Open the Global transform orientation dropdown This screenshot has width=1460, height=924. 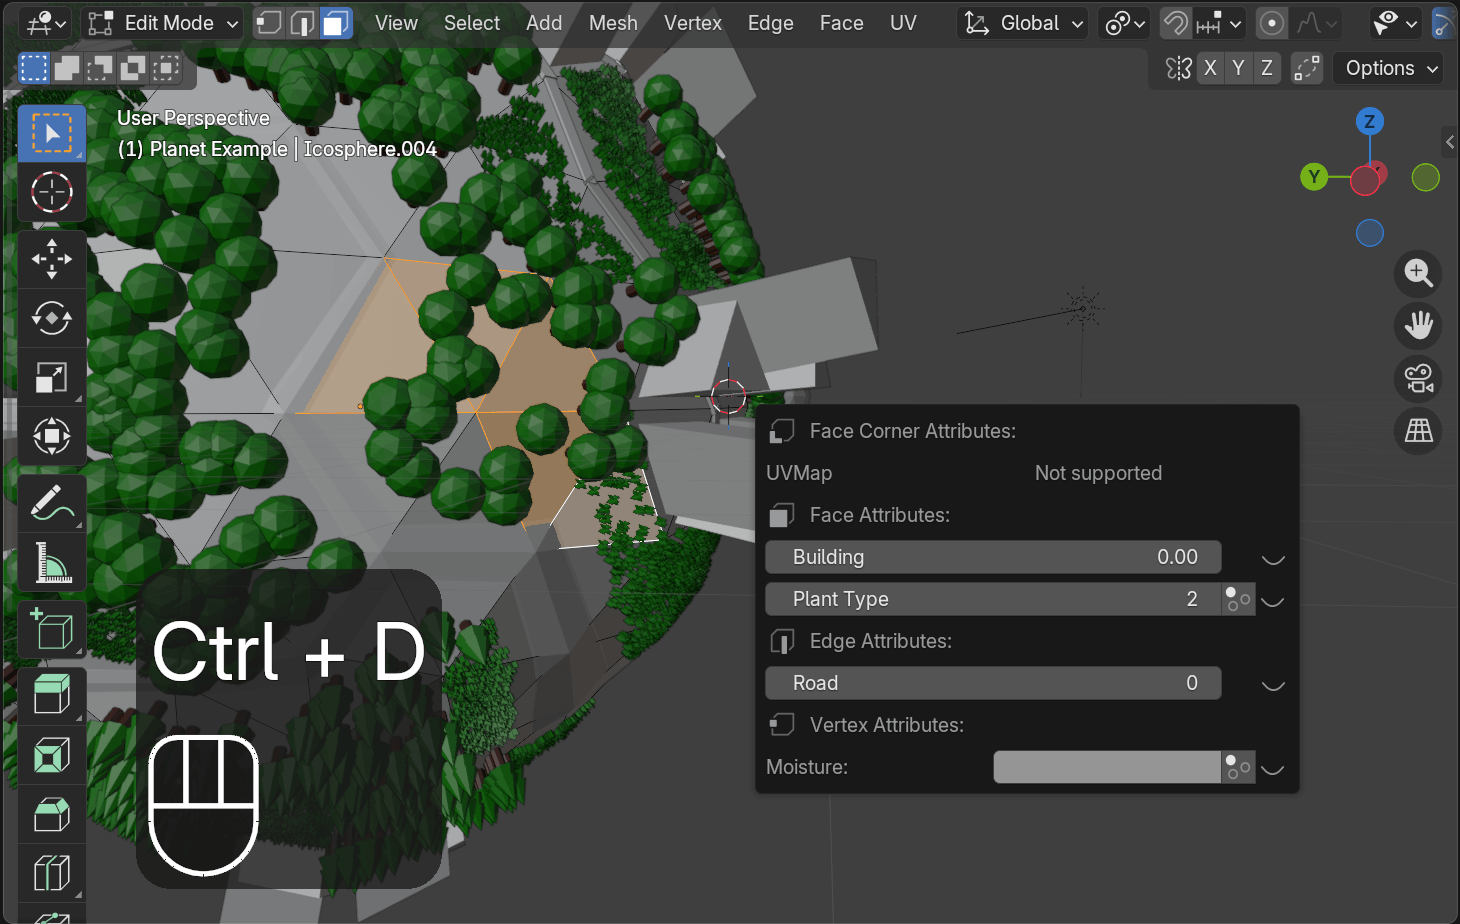pyautogui.click(x=1022, y=23)
